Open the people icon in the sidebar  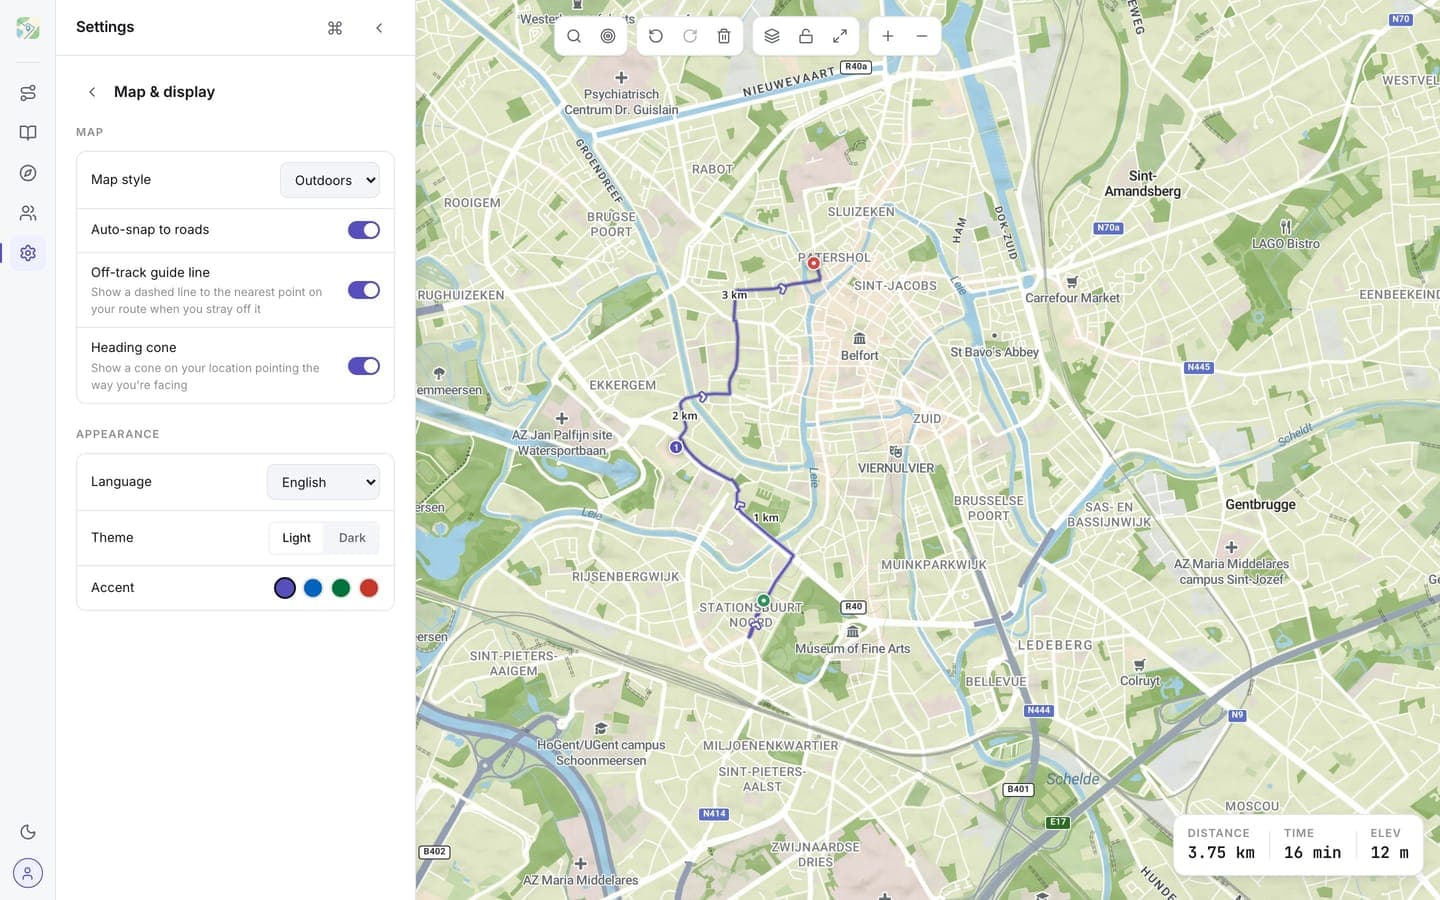[28, 213]
